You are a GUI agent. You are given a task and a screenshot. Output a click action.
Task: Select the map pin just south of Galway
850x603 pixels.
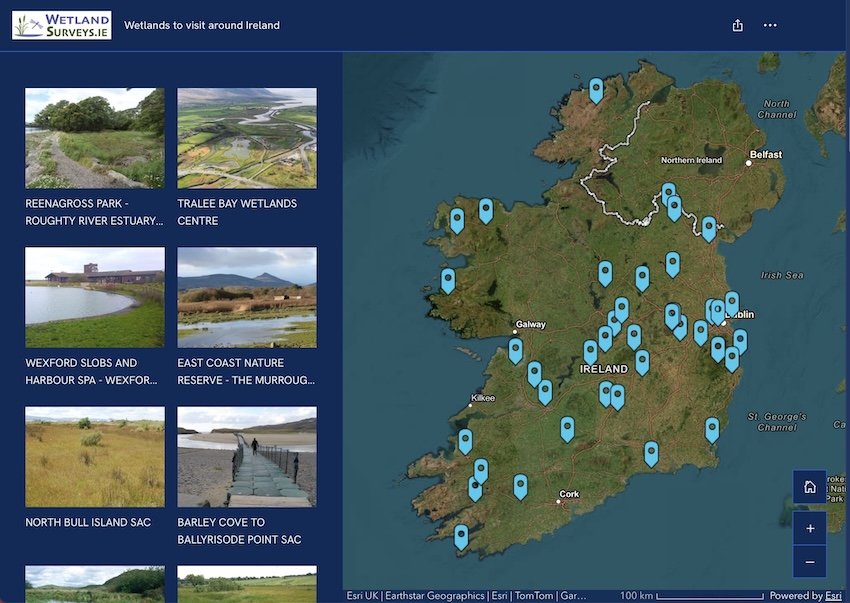click(516, 350)
